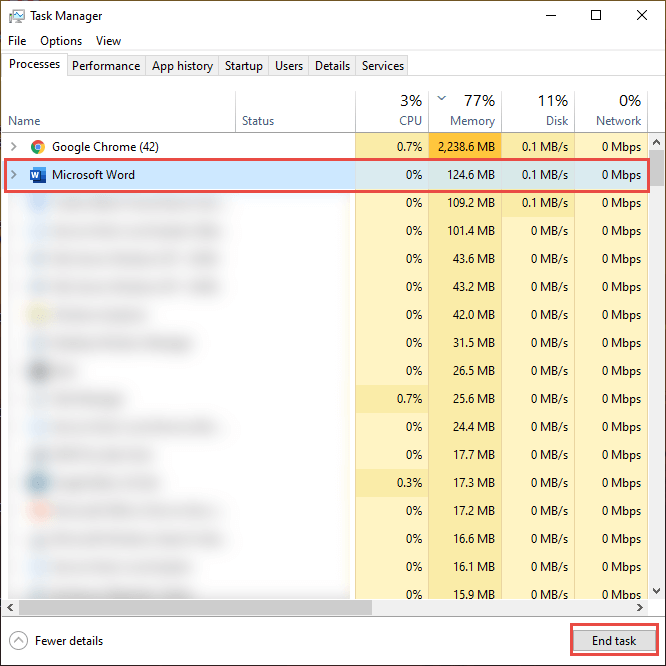The height and width of the screenshot is (666, 666).
Task: Switch to the Details tab
Action: pos(333,66)
